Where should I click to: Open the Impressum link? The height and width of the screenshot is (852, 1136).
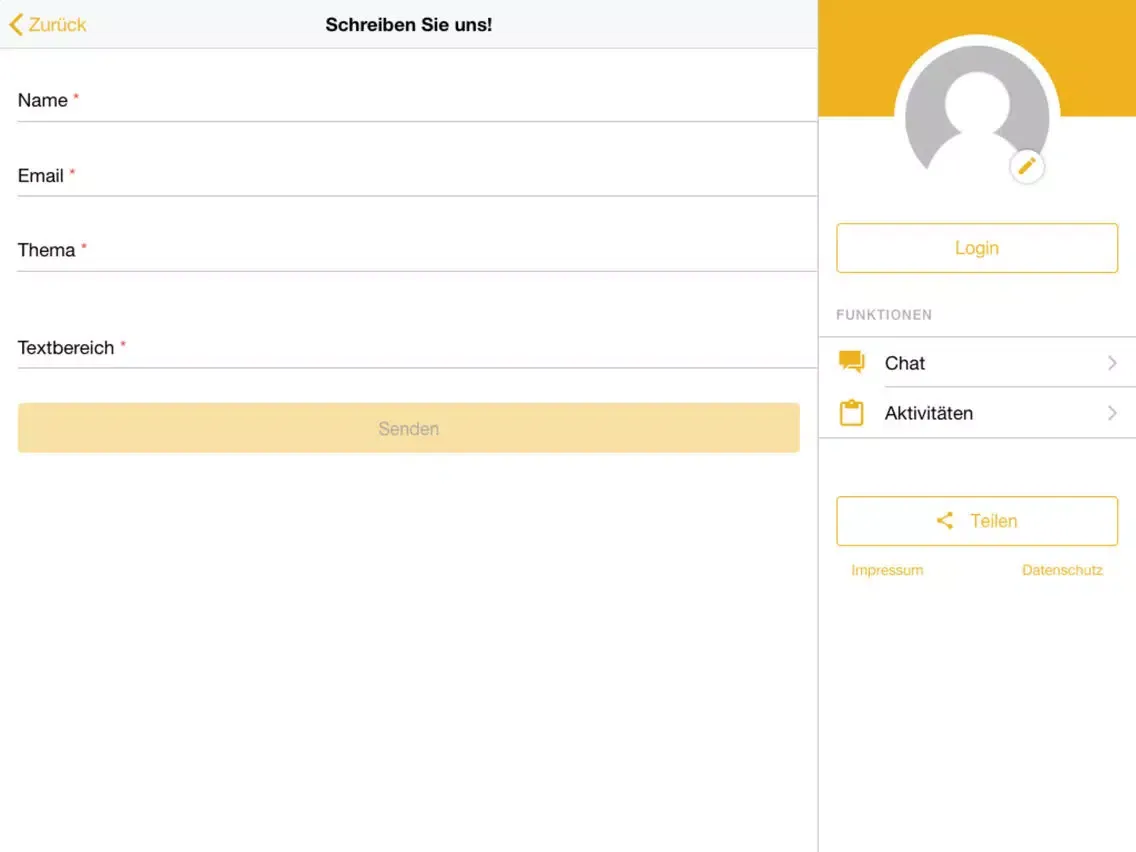pos(887,570)
